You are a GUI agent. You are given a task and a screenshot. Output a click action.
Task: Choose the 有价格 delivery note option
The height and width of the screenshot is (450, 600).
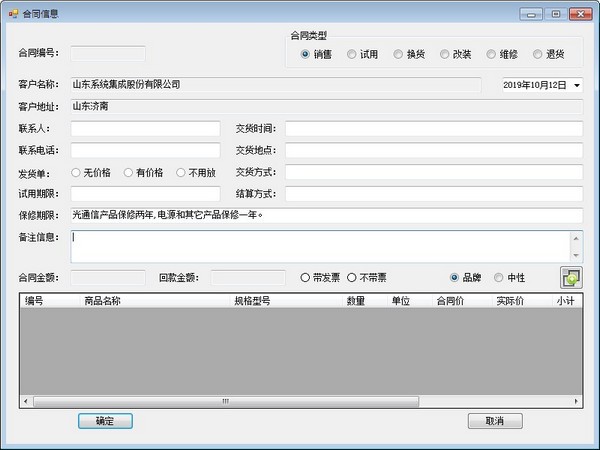143,173
